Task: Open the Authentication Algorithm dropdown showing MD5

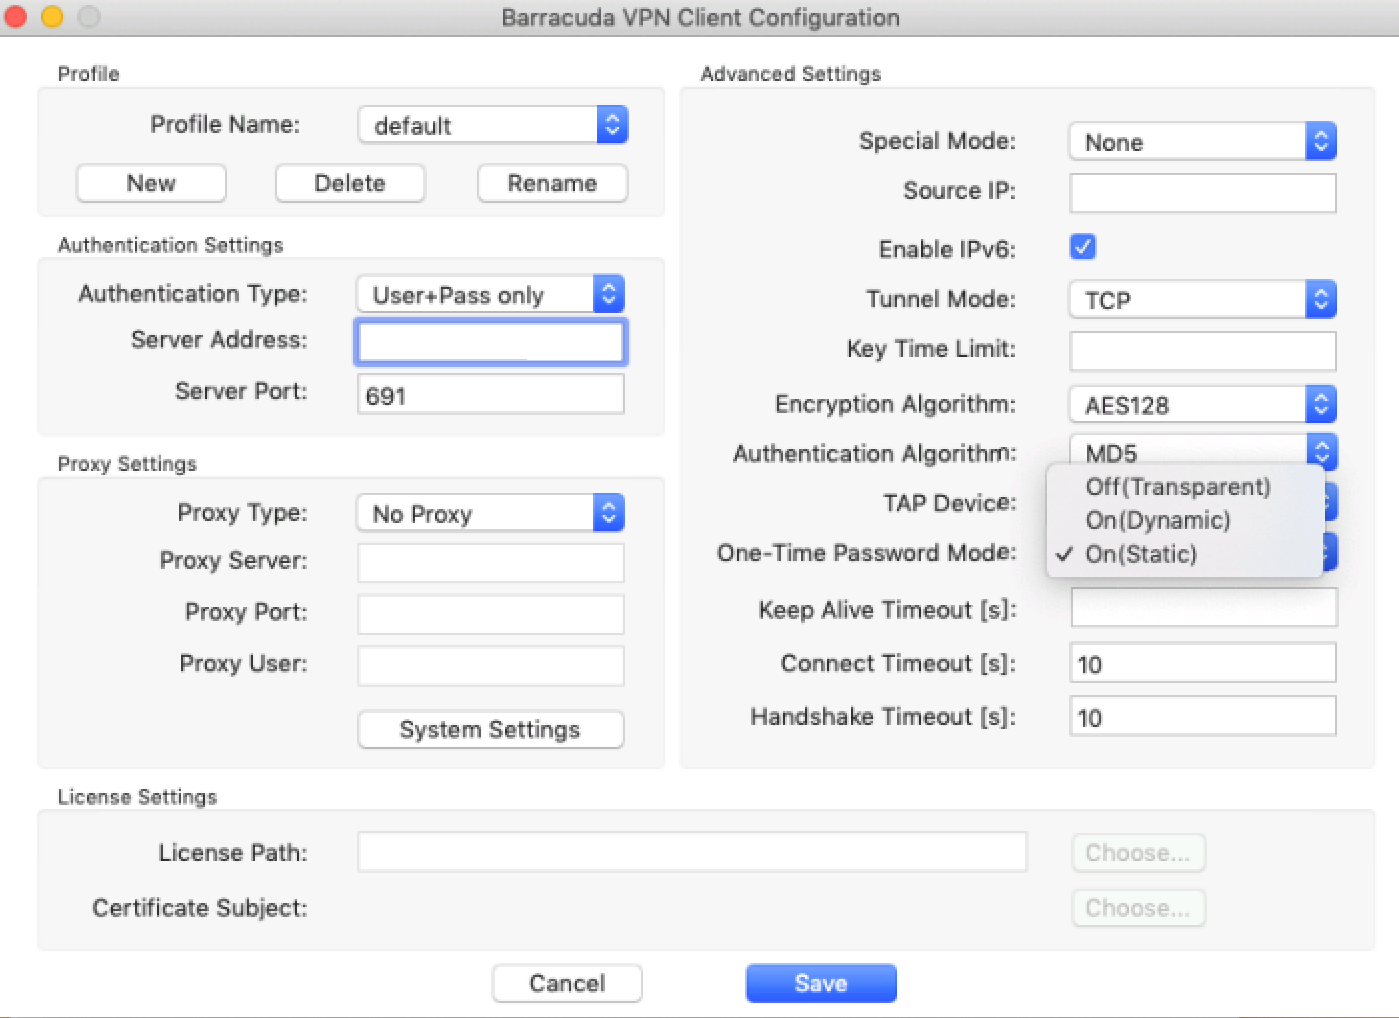Action: click(1202, 452)
